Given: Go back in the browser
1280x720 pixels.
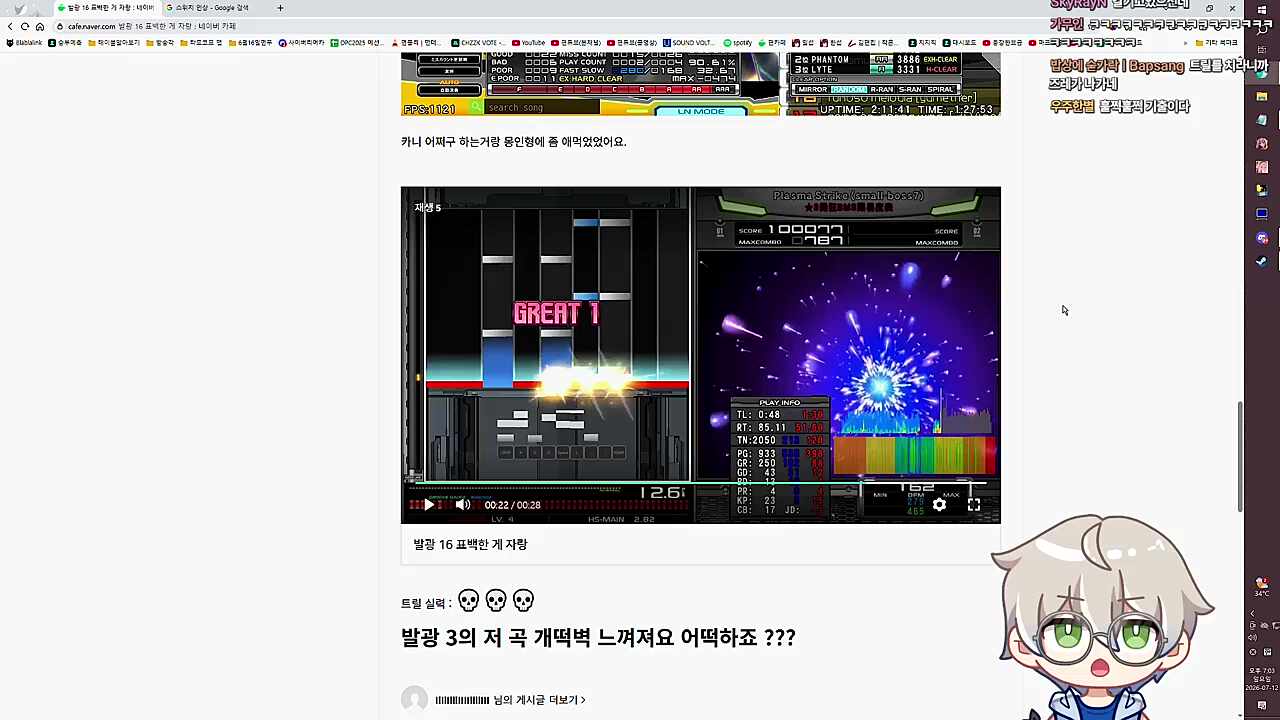Looking at the screenshot, I should [10, 26].
